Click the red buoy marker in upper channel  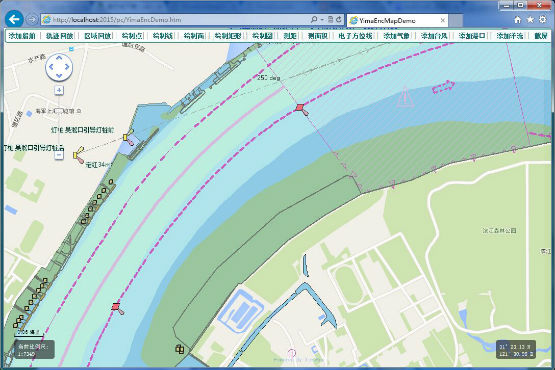[x=301, y=107]
